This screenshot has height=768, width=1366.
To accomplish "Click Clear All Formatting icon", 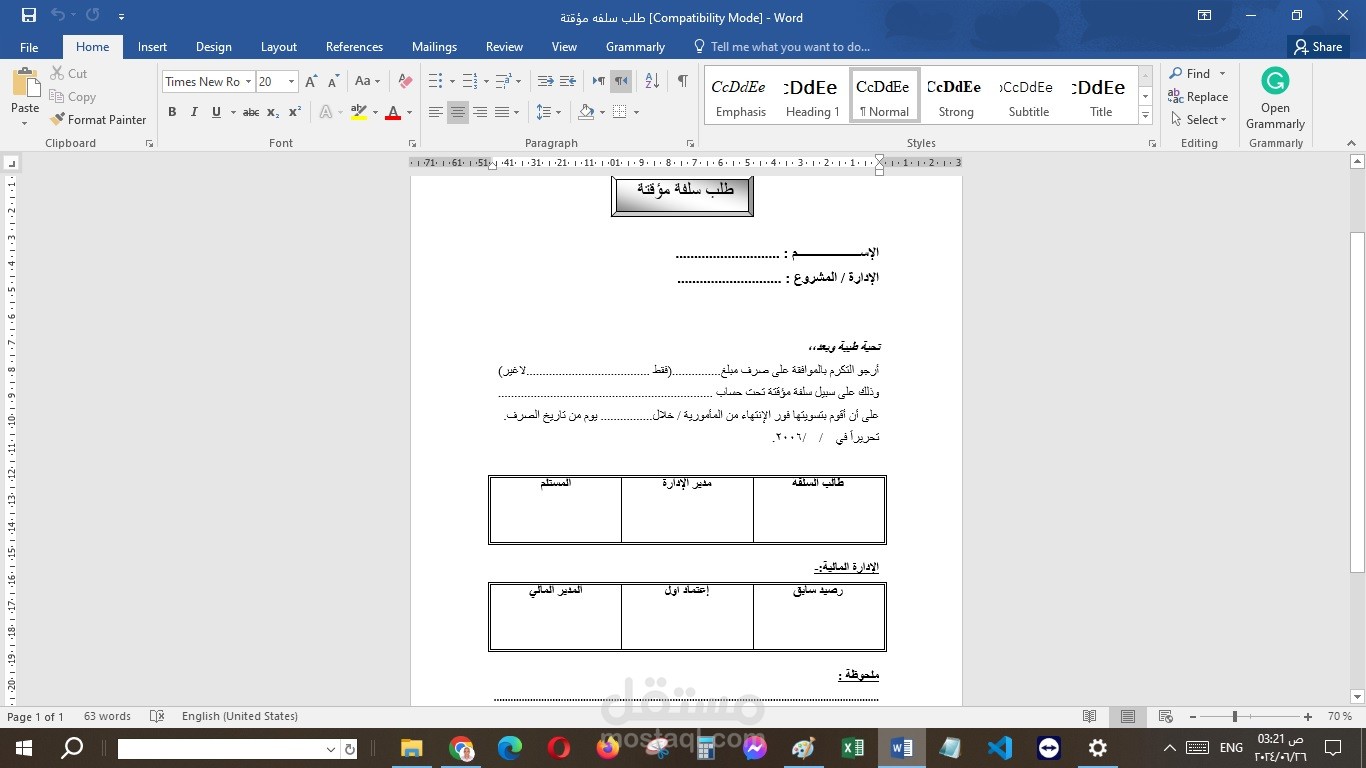I will tap(405, 82).
